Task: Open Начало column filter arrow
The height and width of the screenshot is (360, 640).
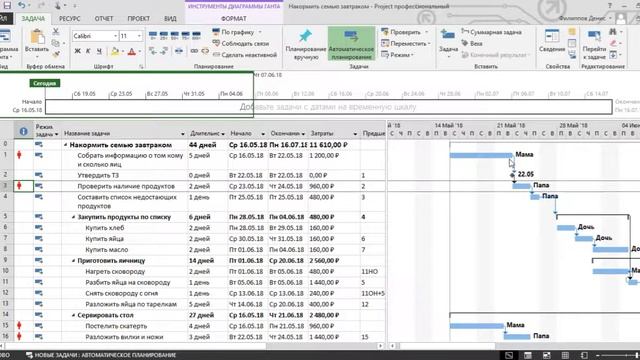Action: pyautogui.click(x=263, y=134)
